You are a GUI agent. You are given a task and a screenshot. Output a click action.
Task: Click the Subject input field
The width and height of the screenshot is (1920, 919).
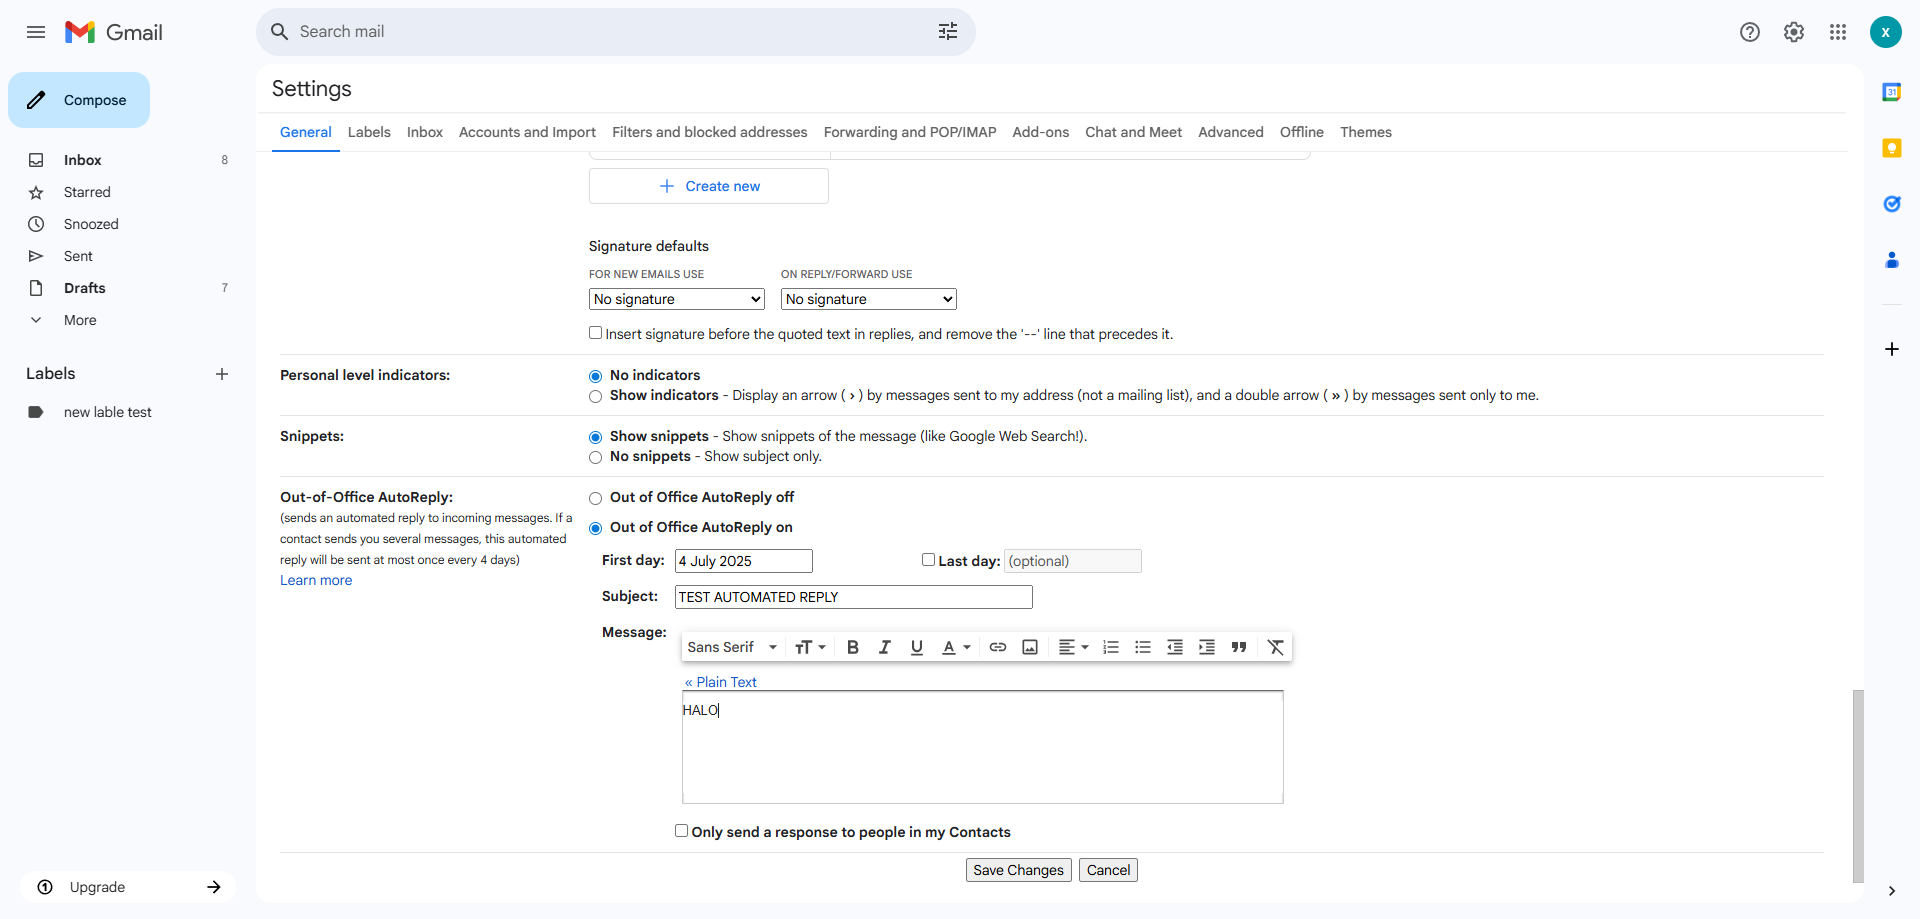click(854, 597)
